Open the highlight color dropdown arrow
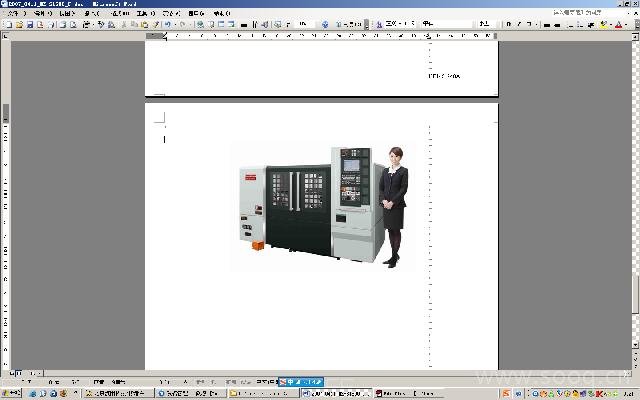 (x=610, y=24)
